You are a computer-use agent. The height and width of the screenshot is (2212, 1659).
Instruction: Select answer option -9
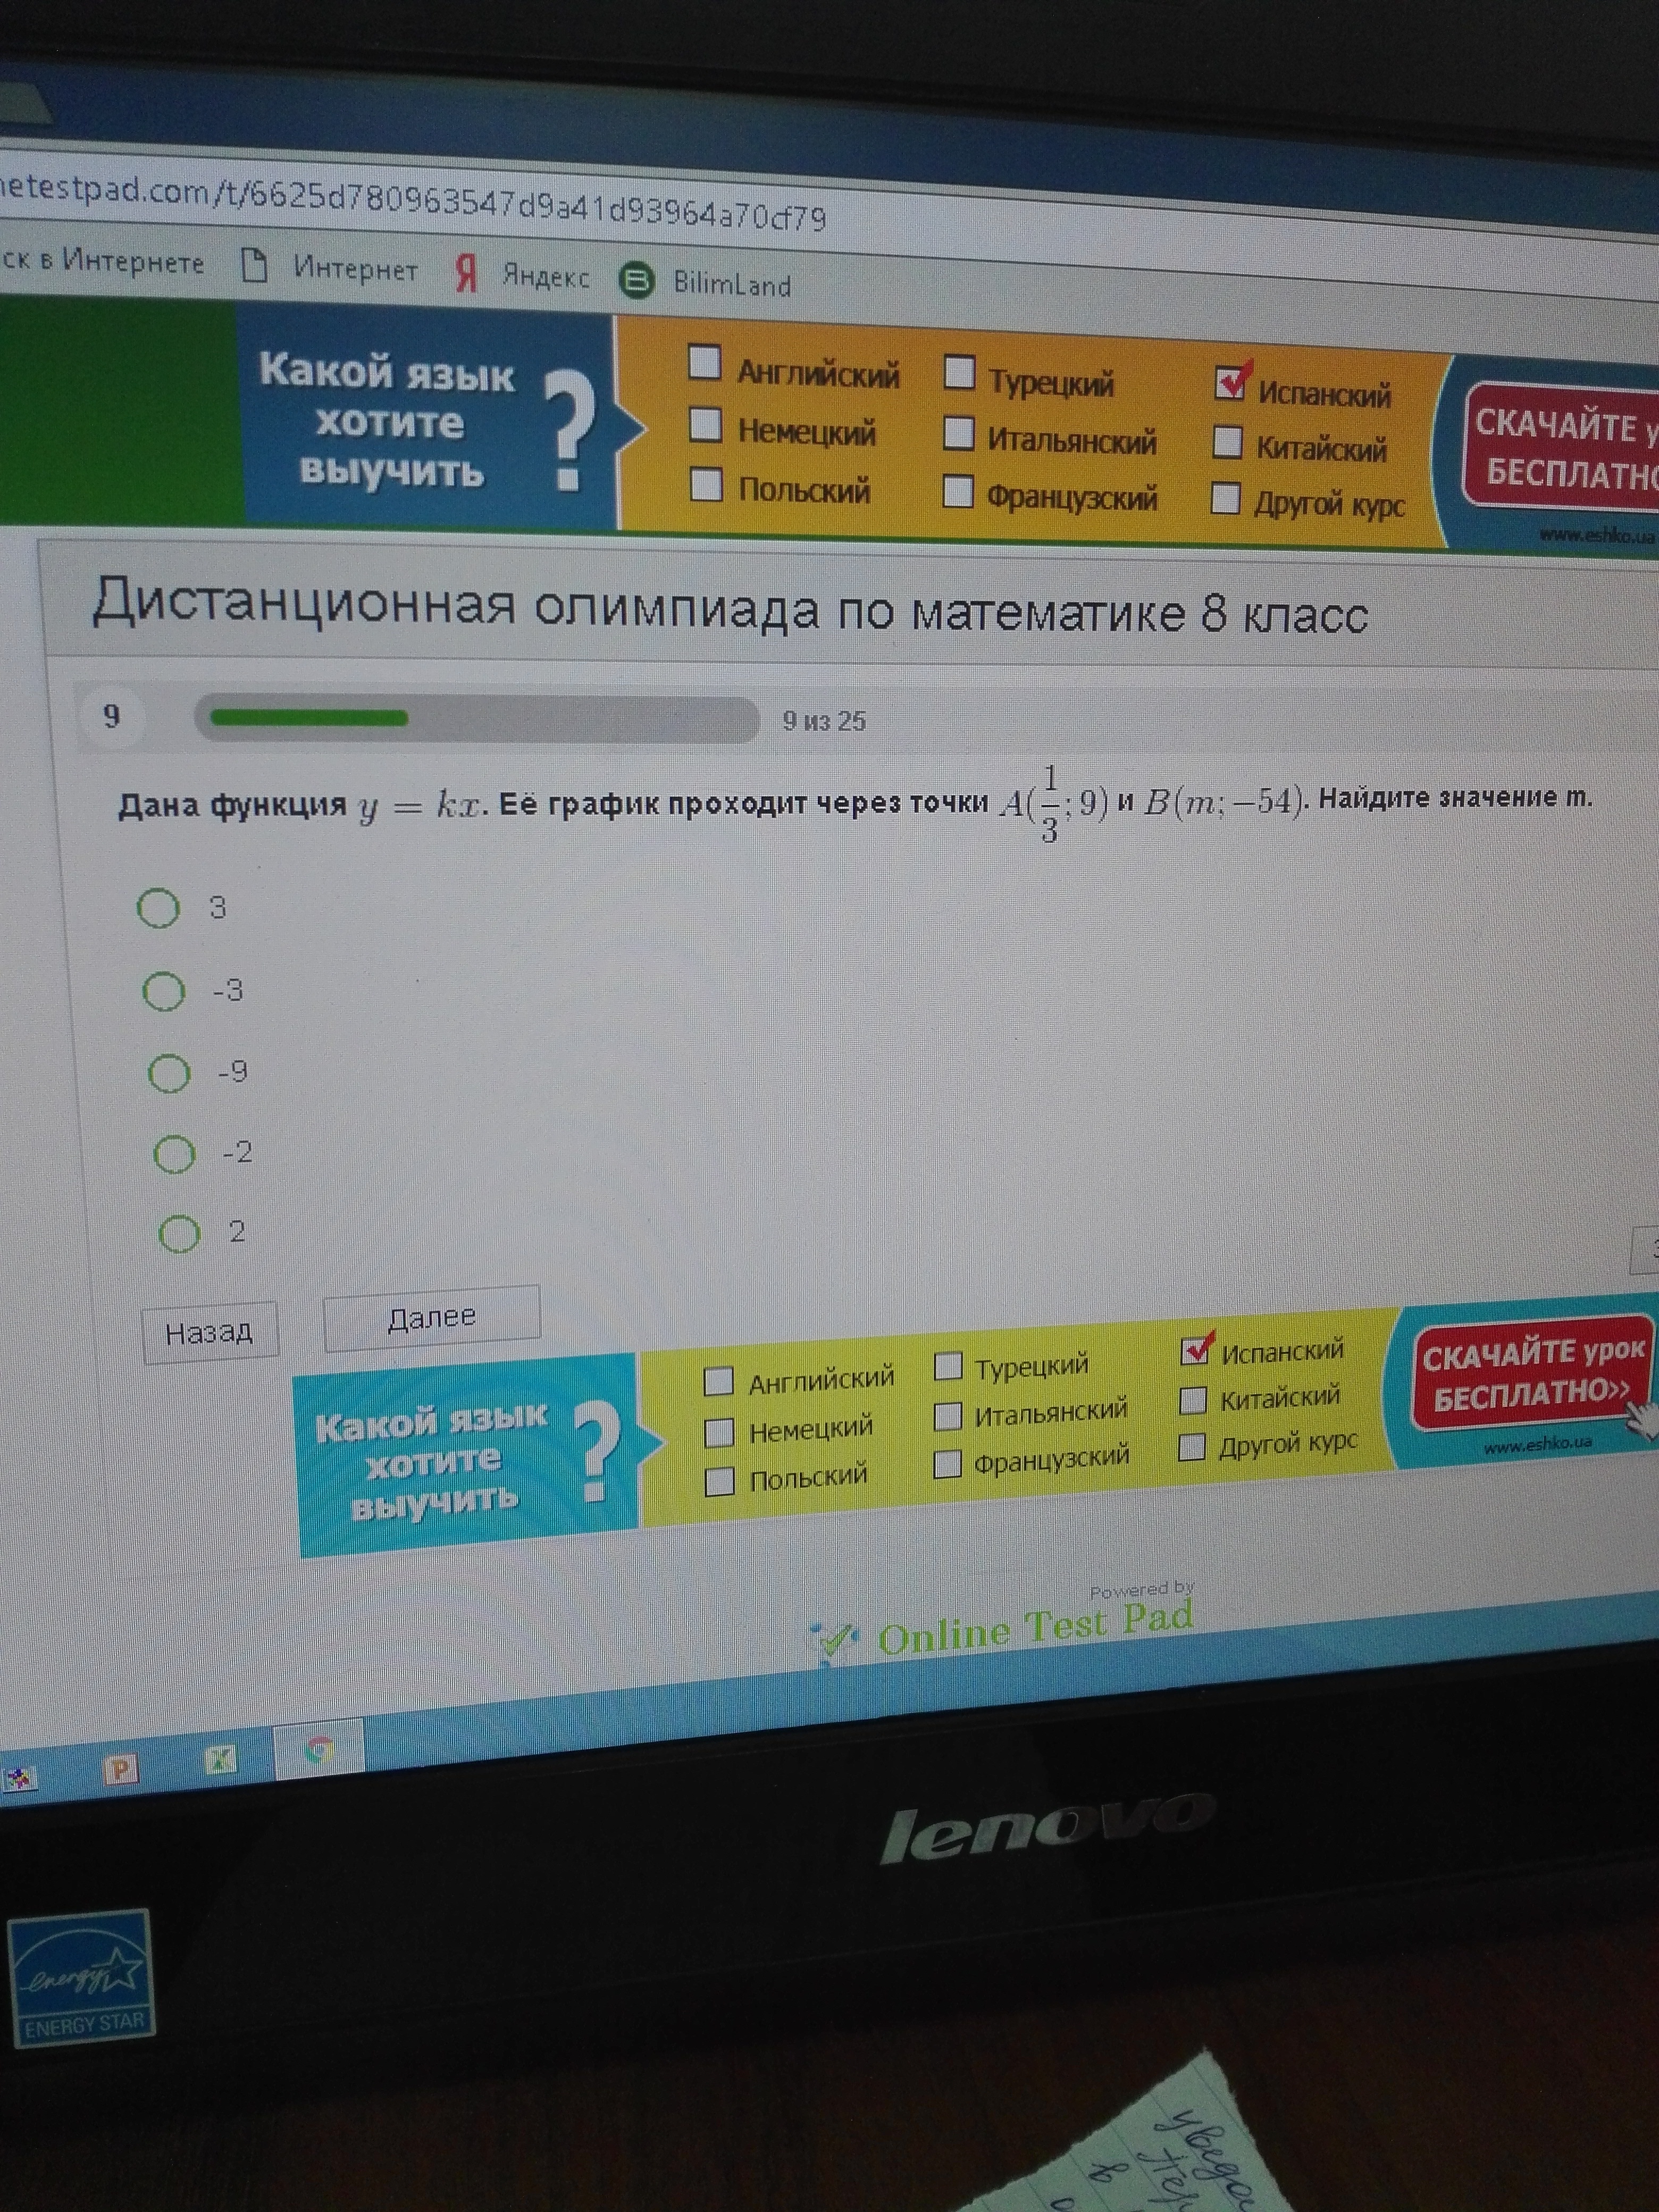coord(169,1073)
